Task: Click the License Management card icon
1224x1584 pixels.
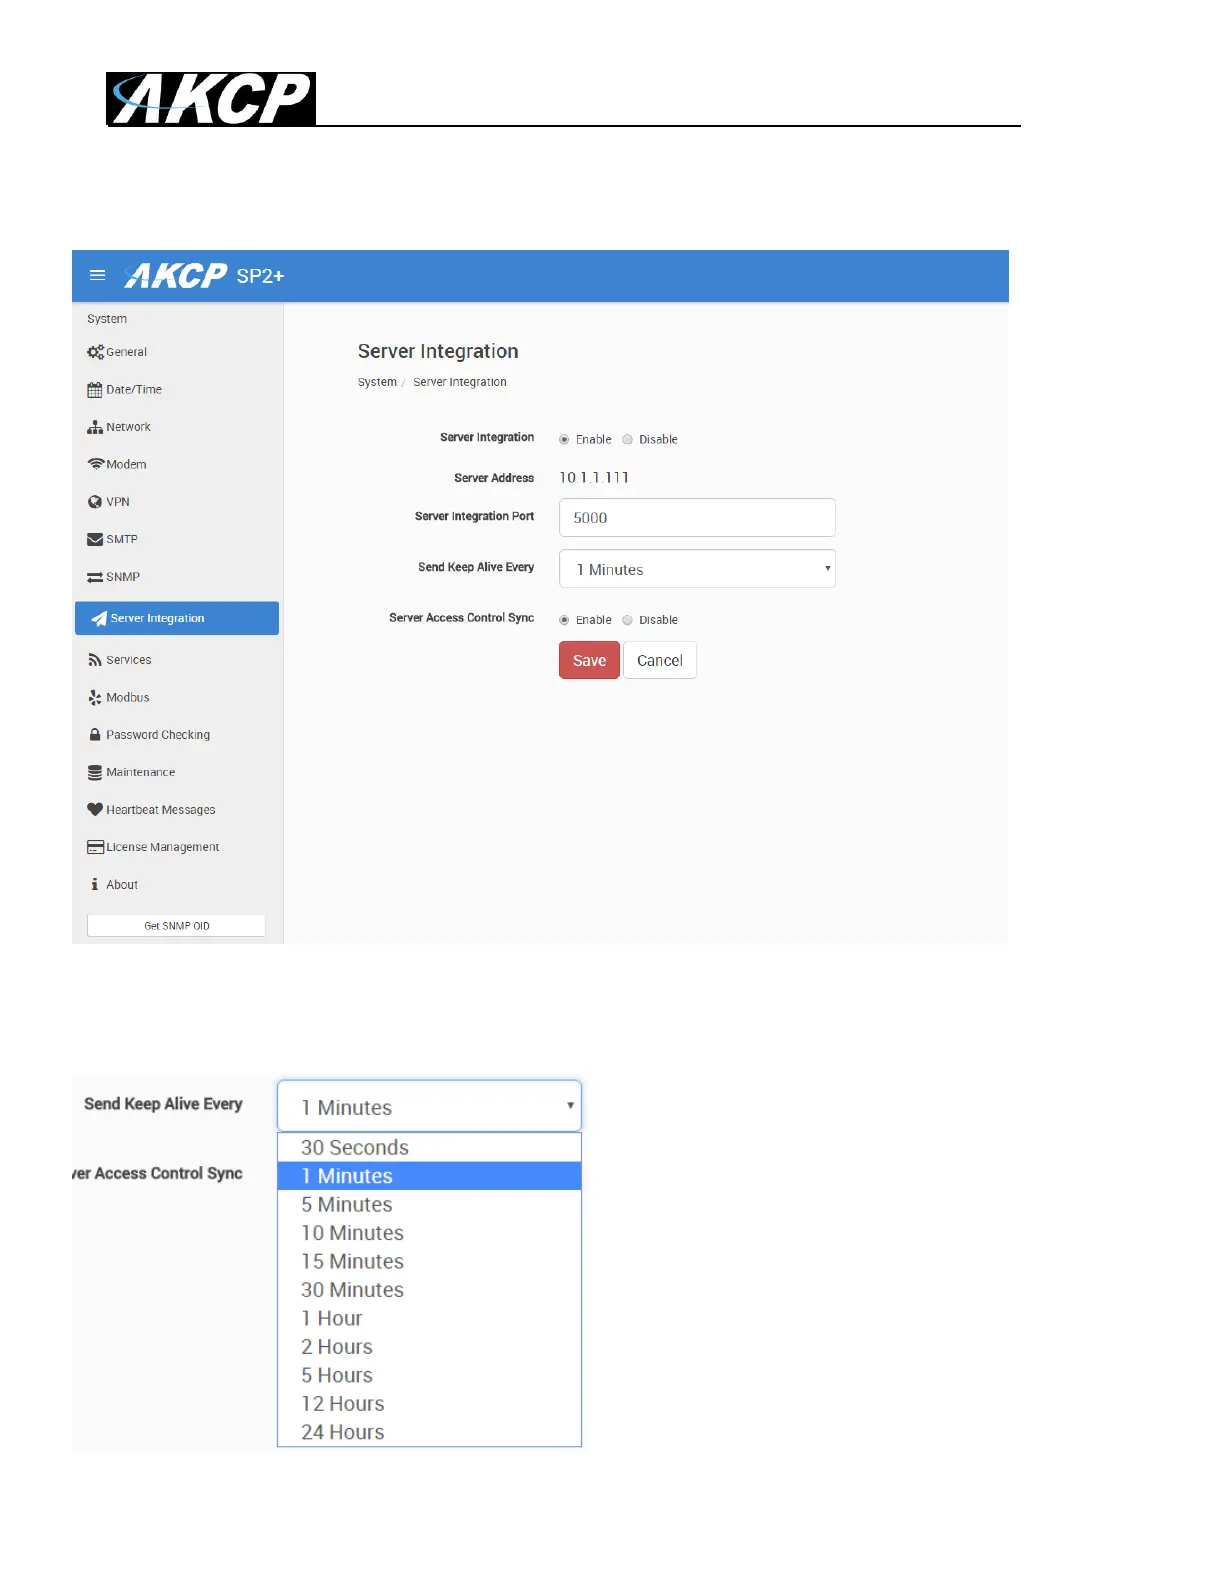Action: [x=95, y=847]
